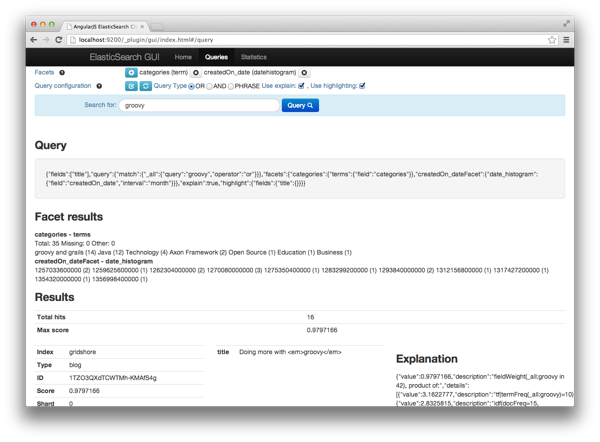Click the 'categories (term)' facet label

point(163,72)
